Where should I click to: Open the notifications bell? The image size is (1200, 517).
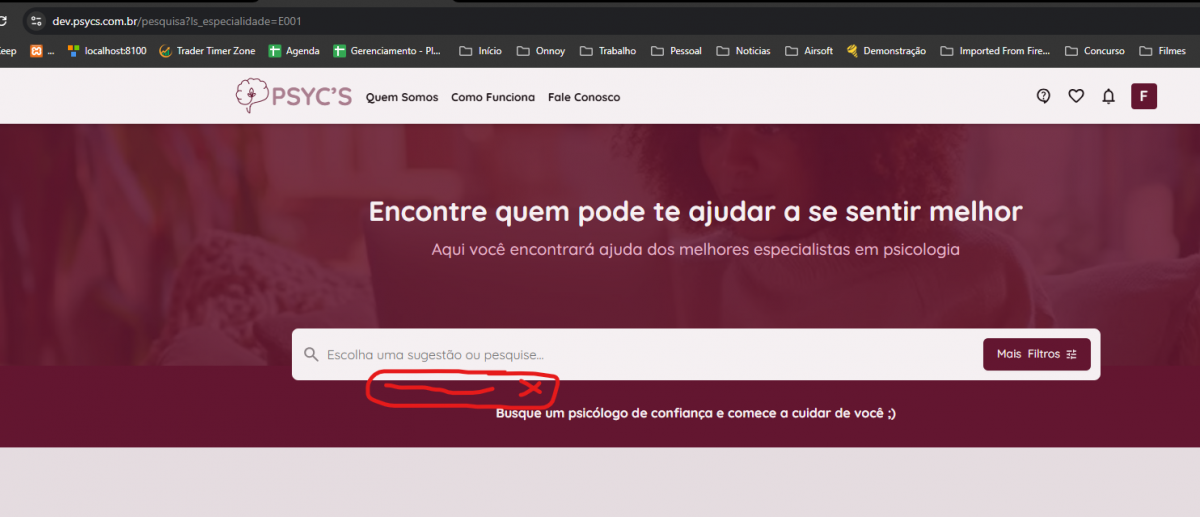pyautogui.click(x=1108, y=96)
